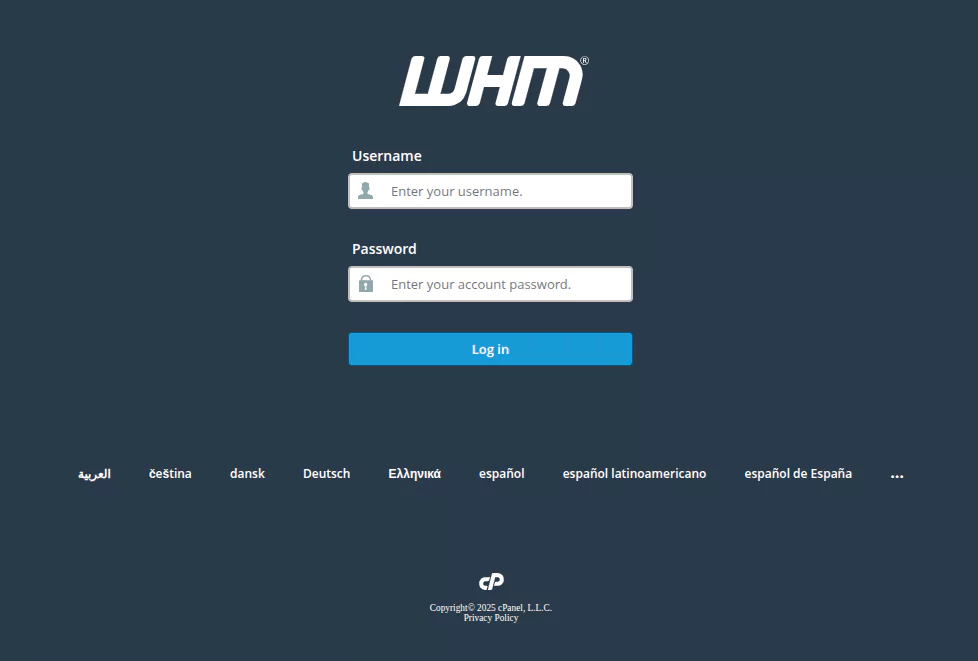Viewport: 978px width, 661px height.
Task: Focus the Username input field
Action: [490, 191]
